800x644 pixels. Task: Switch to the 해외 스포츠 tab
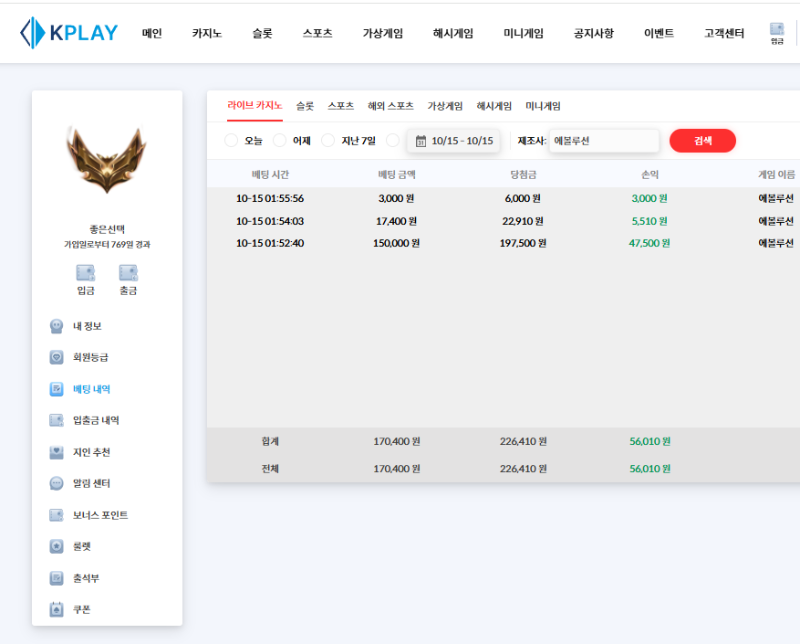(x=390, y=106)
